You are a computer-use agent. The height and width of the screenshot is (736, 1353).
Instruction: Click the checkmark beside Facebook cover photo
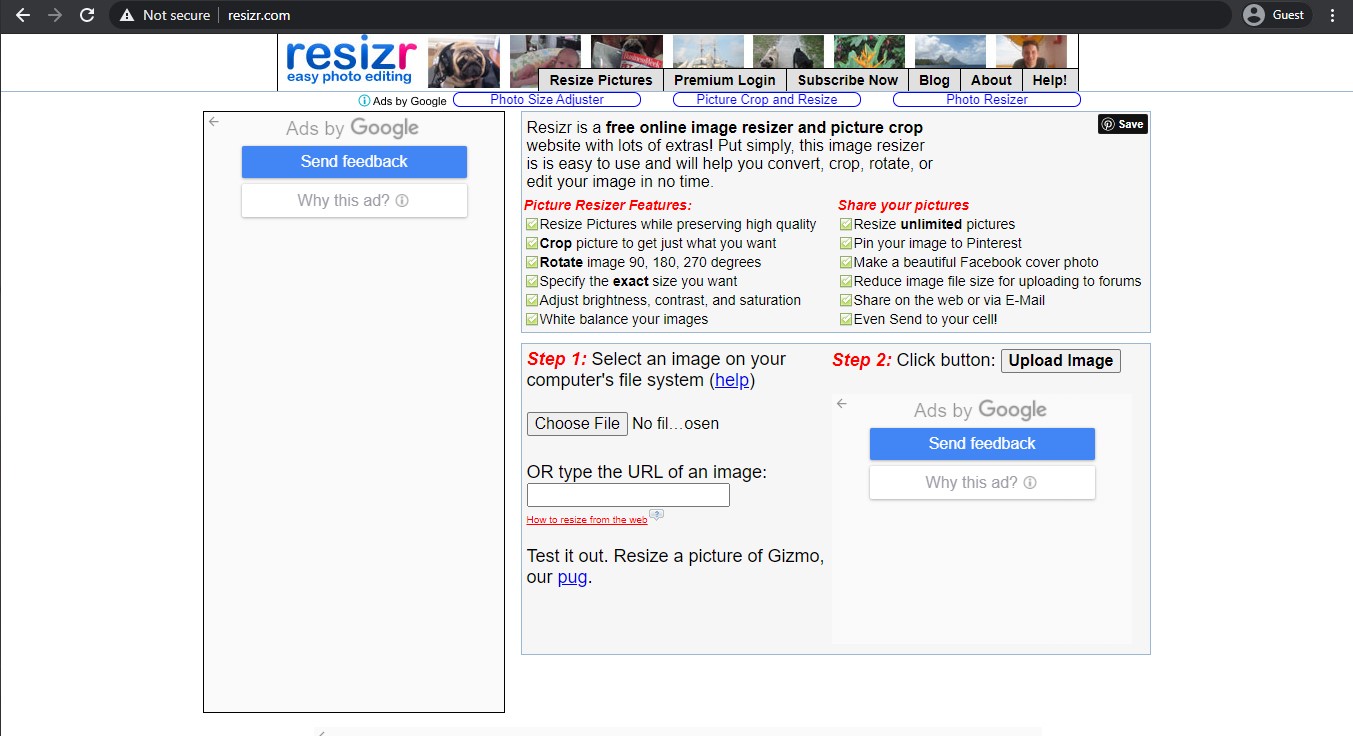846,263
